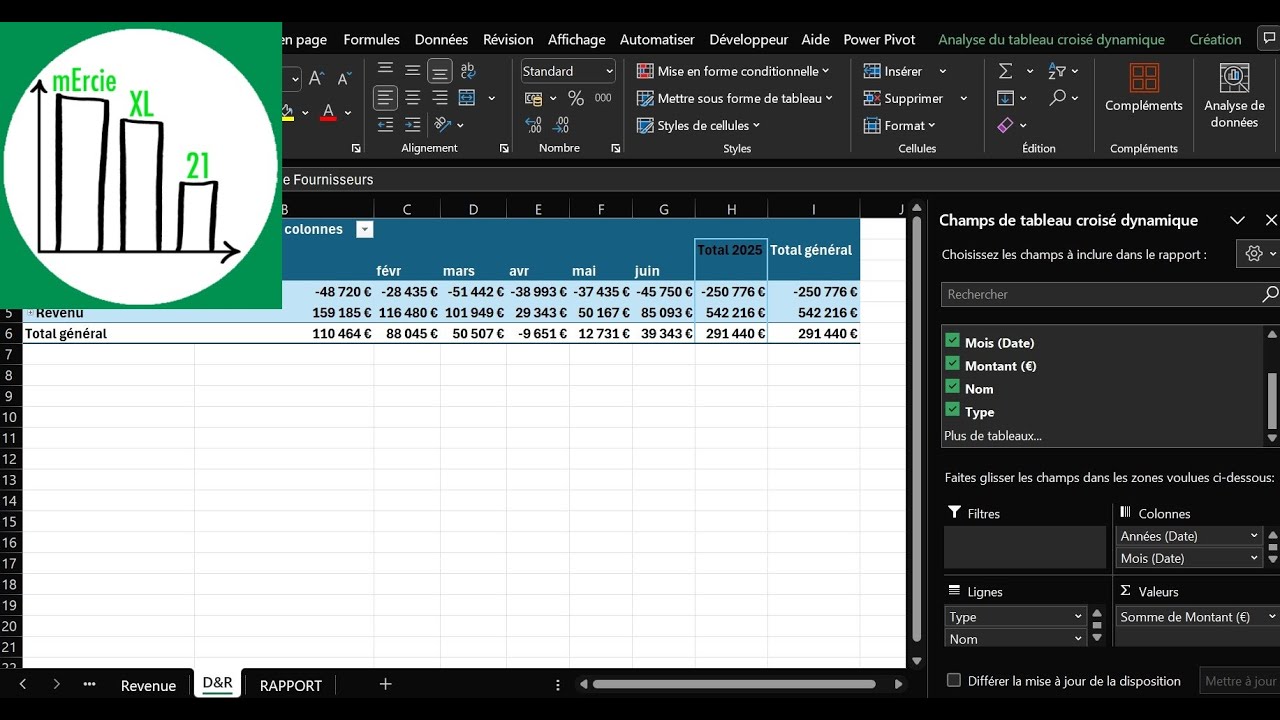This screenshot has width=1280, height=720.
Task: Enable Différer la mise à jour checkbox
Action: pyautogui.click(x=954, y=680)
